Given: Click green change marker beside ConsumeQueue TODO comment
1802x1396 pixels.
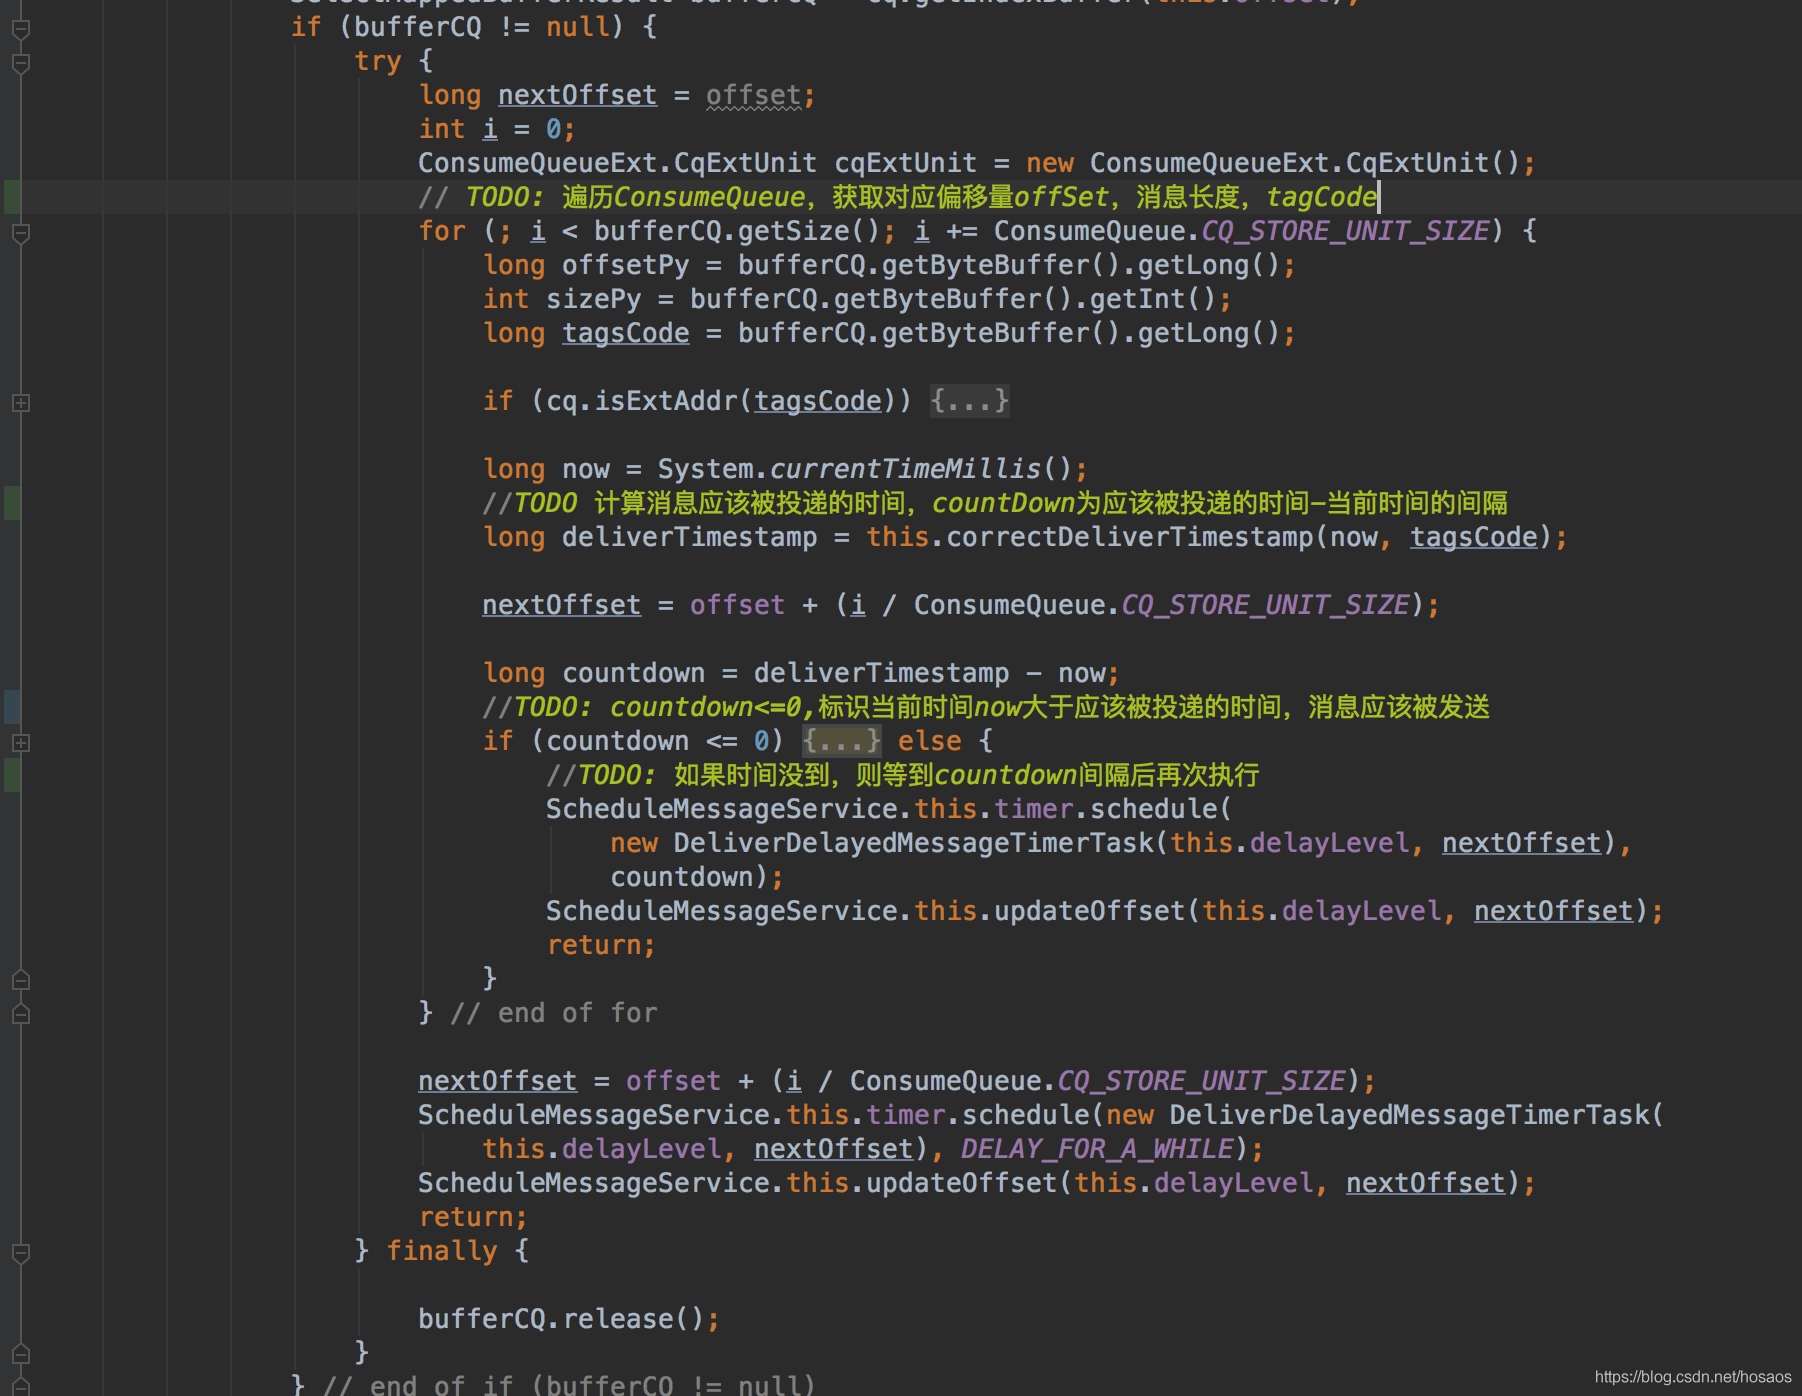Looking at the screenshot, I should 12,197.
